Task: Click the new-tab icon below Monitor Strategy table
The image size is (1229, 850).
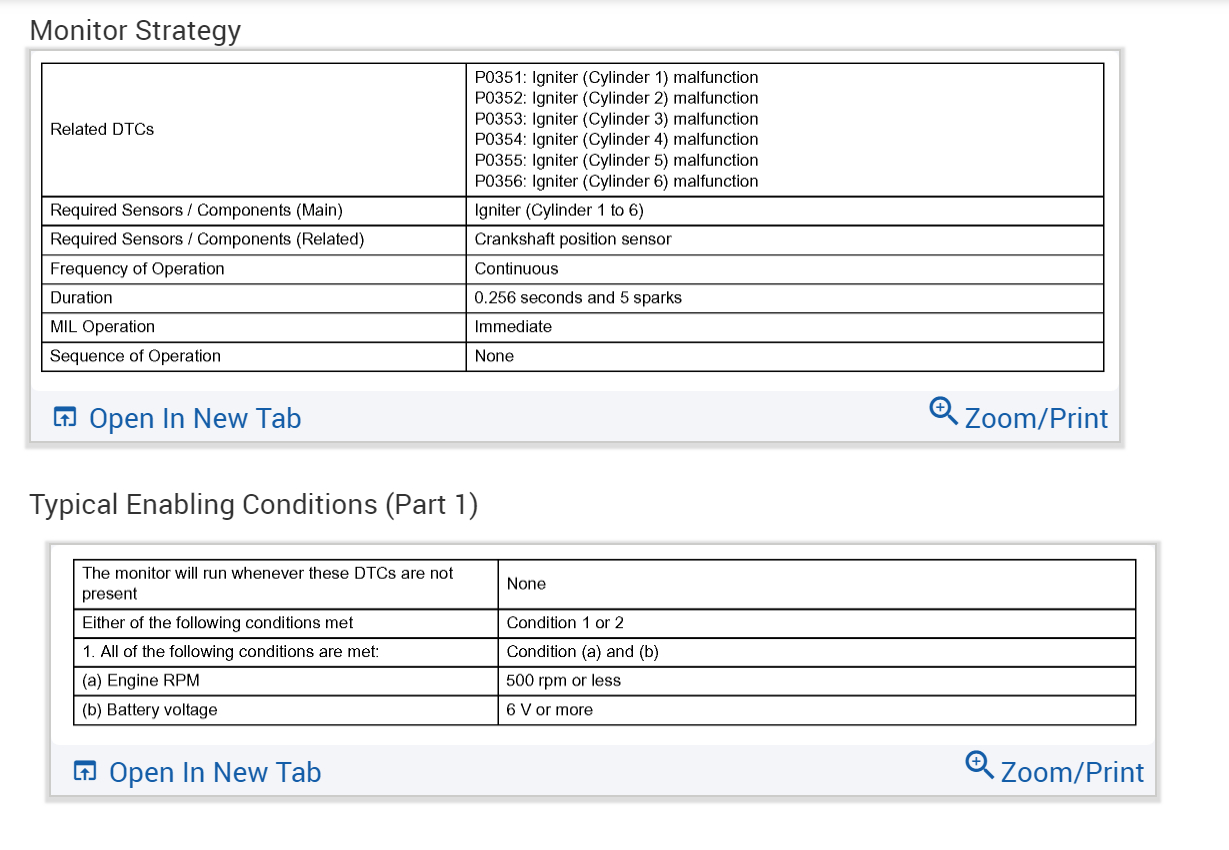Action: (65, 418)
